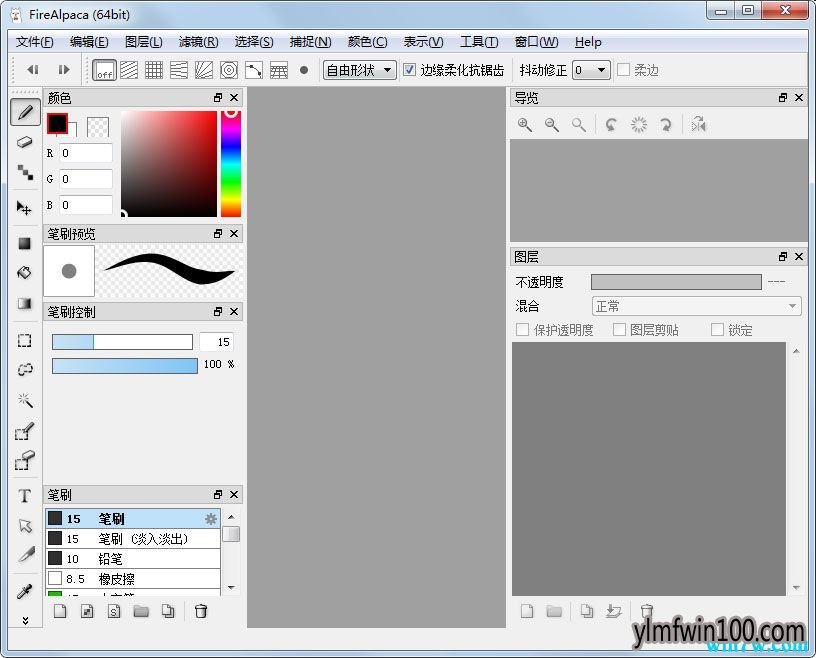
Task: Expand more tools with the double chevron
Action: tap(25, 621)
